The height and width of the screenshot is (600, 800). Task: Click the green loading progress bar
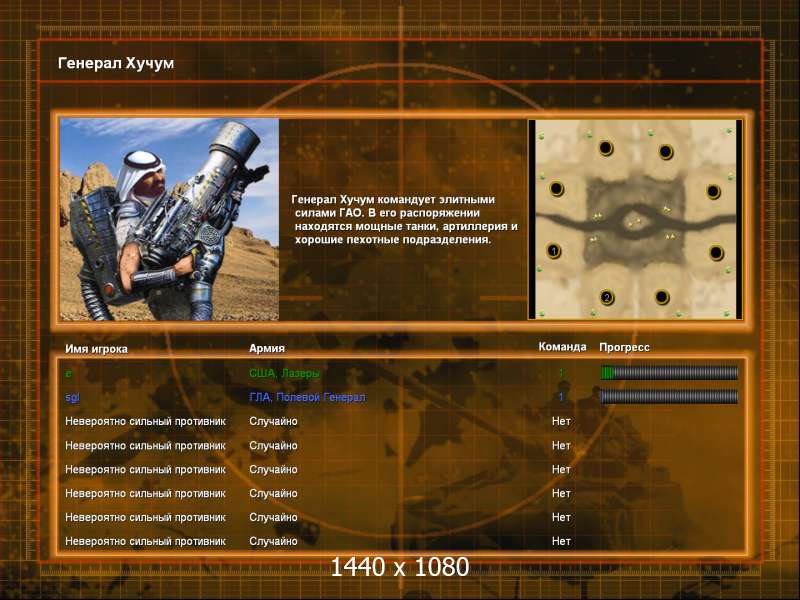669,373
